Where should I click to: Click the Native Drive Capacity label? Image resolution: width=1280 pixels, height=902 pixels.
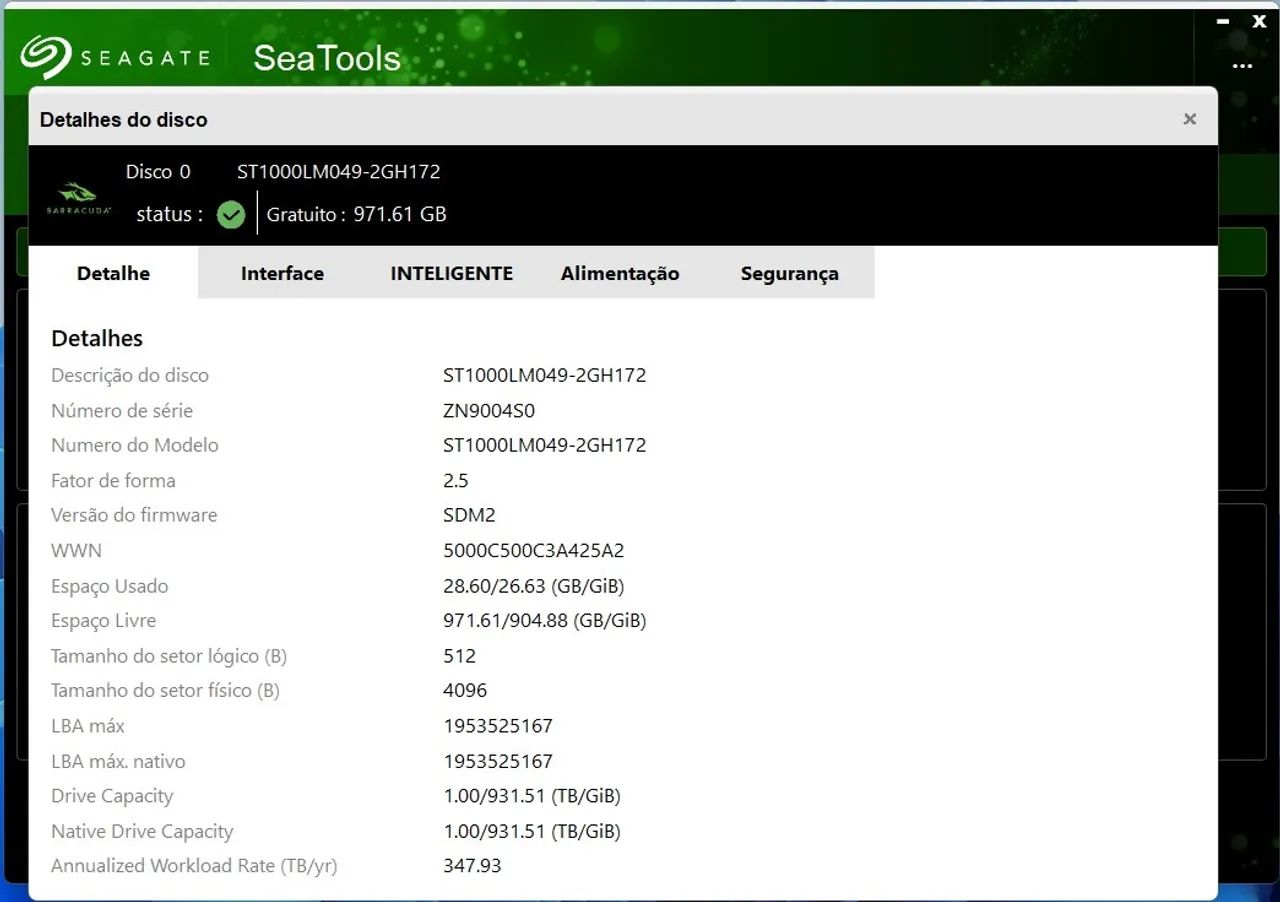142,831
